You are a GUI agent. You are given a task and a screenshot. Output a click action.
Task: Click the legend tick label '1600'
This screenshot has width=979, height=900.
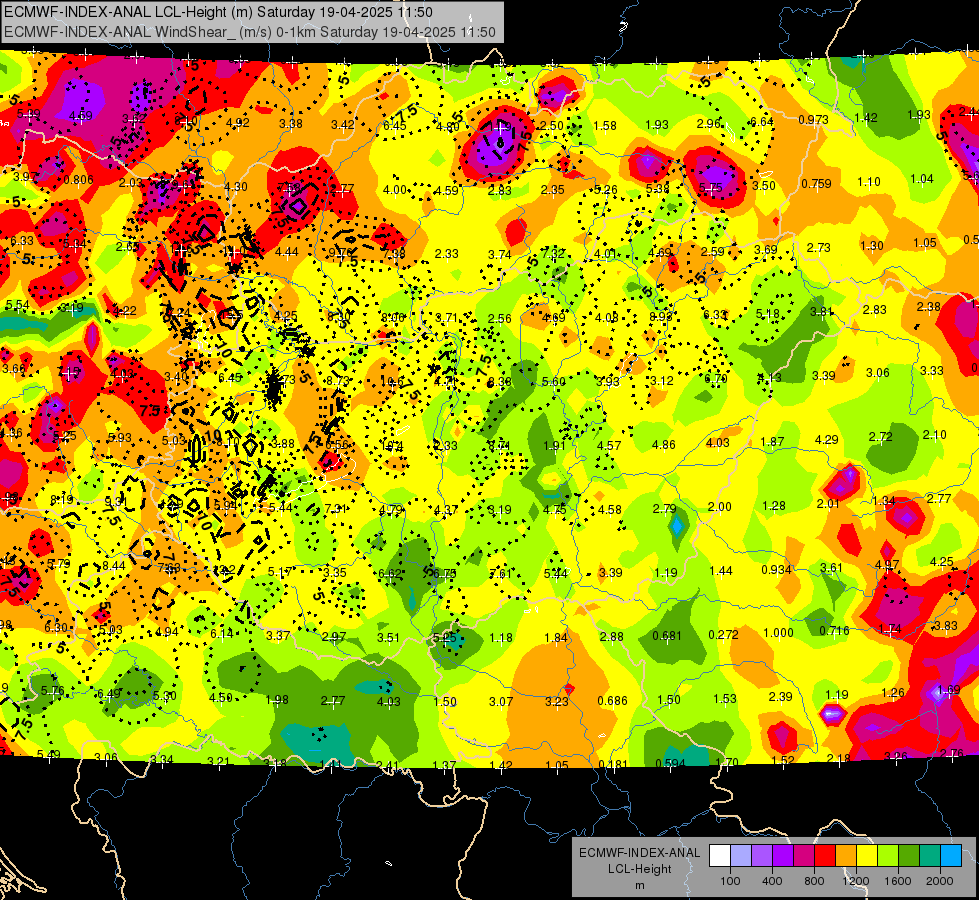[x=898, y=881]
